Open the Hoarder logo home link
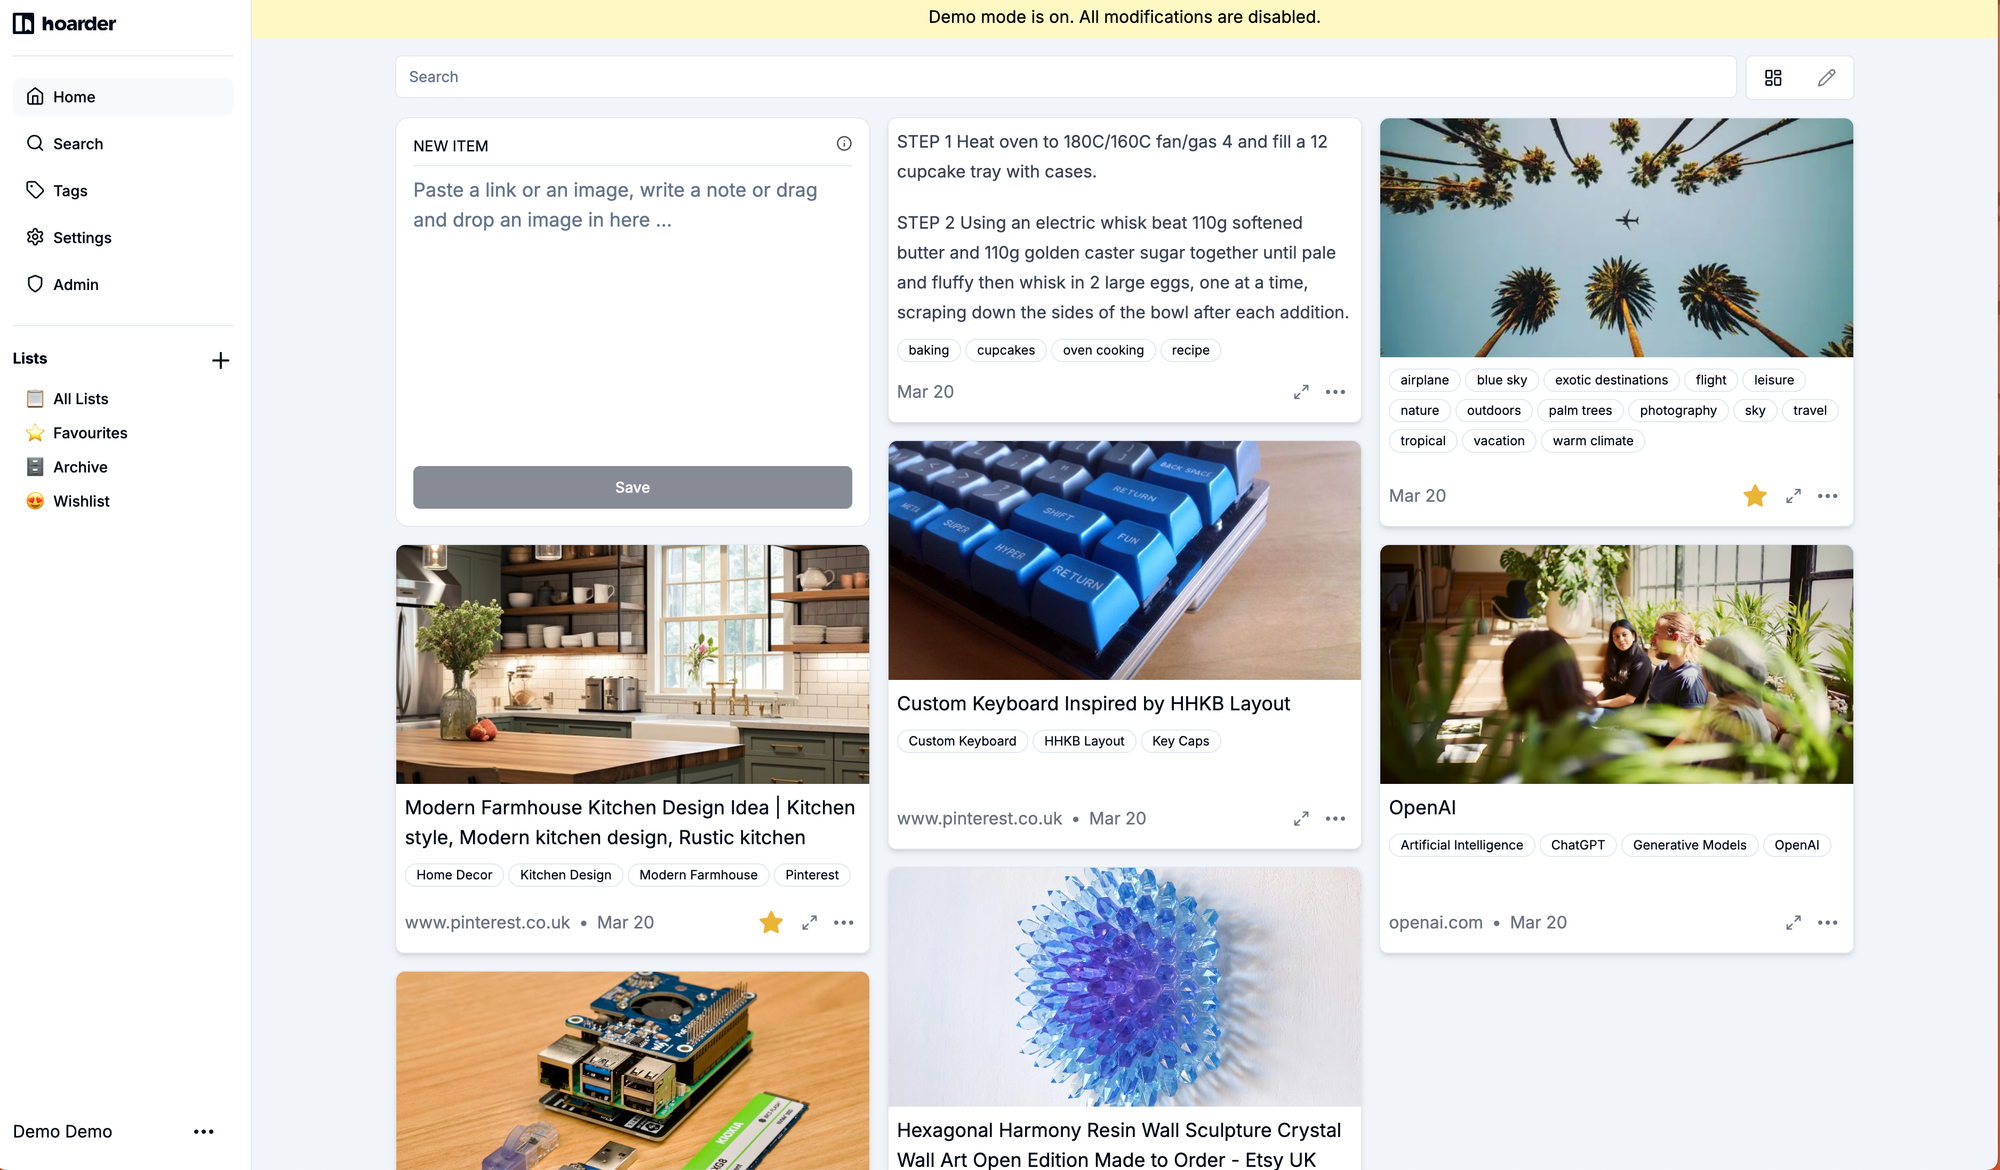This screenshot has width=2000, height=1170. click(x=65, y=23)
